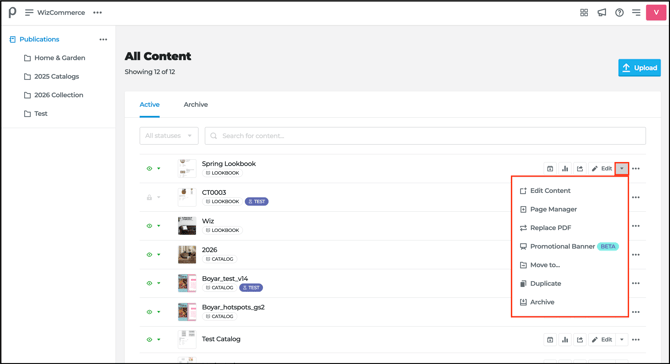Click the lock status icon for CT0003
The width and height of the screenshot is (670, 364).
click(149, 197)
